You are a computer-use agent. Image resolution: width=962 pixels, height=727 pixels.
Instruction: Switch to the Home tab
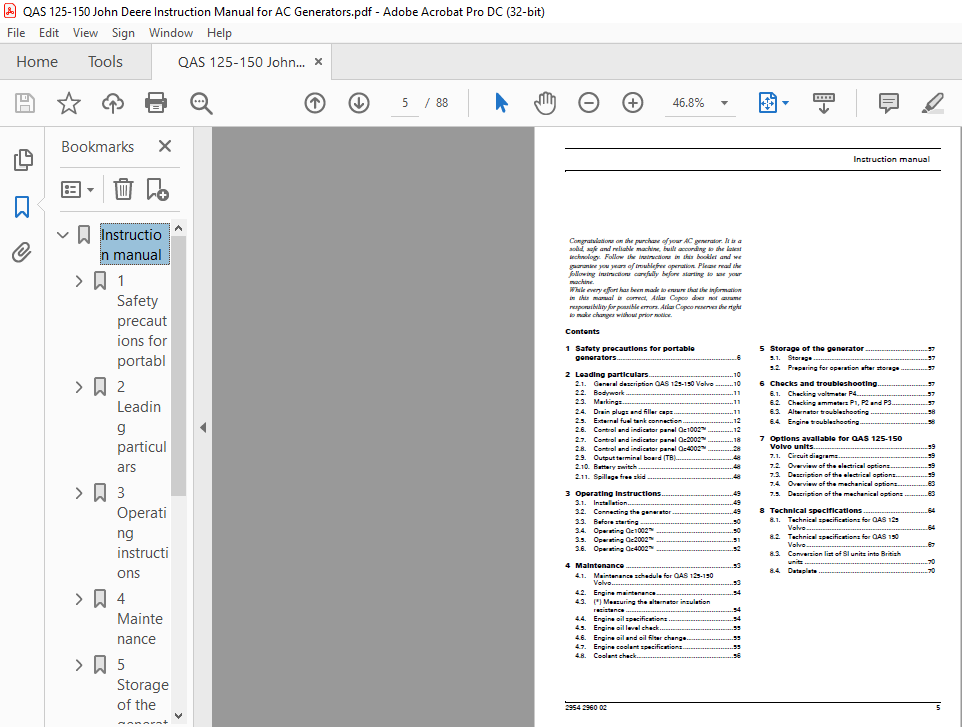point(37,61)
